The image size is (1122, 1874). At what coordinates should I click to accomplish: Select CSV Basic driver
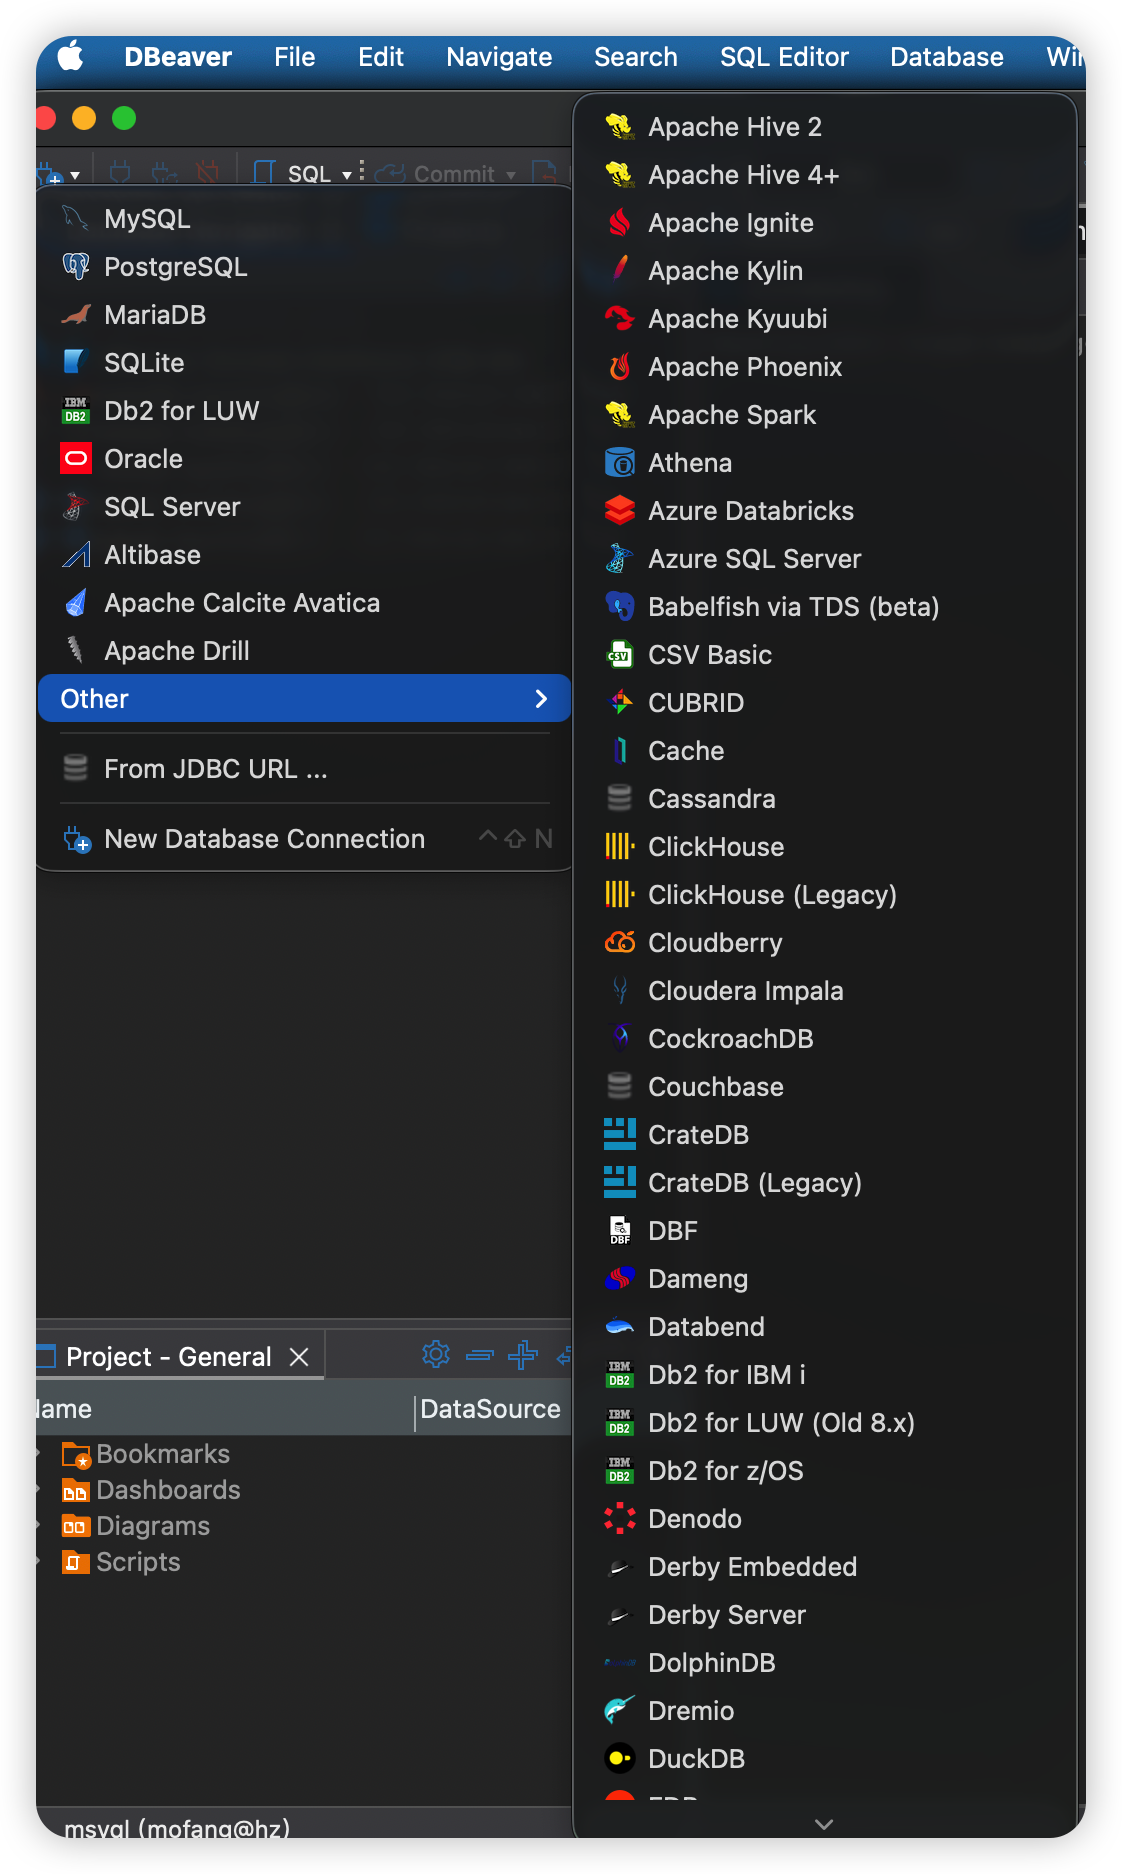825,655
